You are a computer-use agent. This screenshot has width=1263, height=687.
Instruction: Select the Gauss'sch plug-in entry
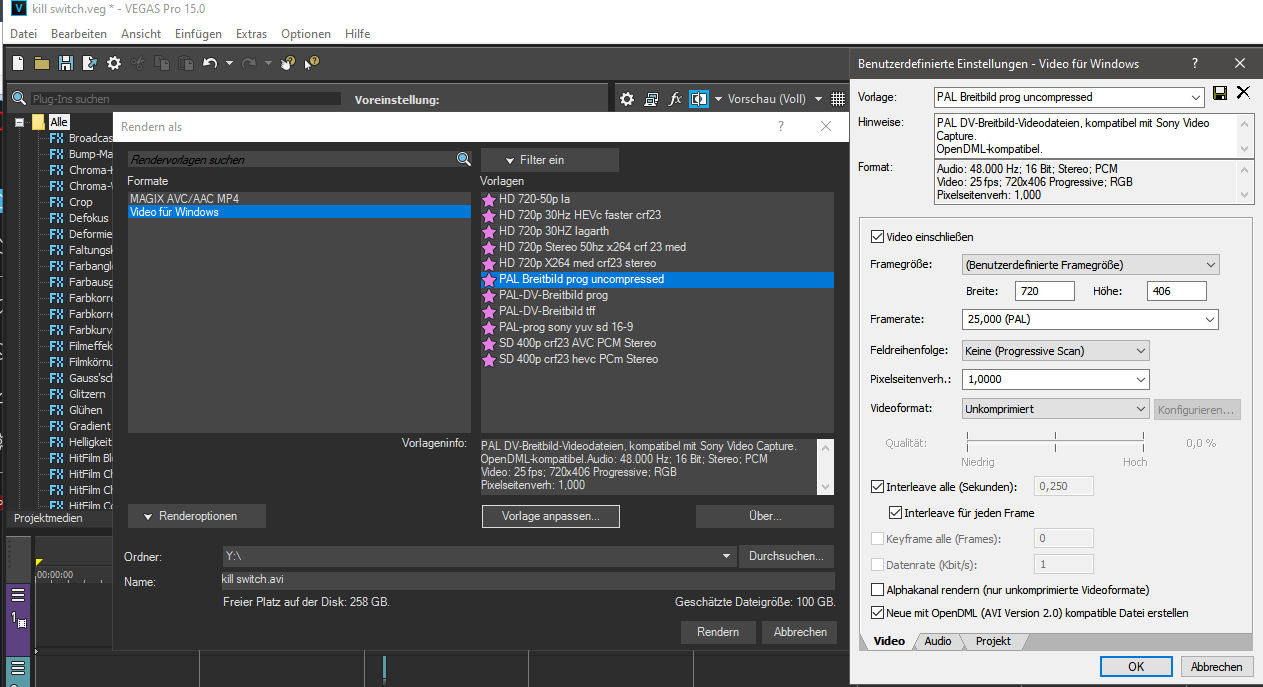point(91,378)
